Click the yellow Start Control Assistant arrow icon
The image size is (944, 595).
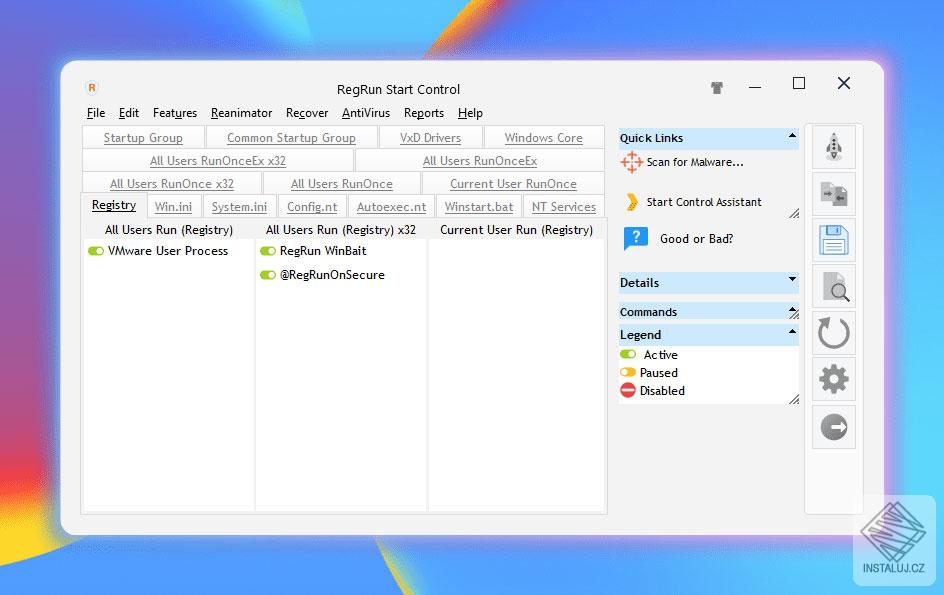[632, 202]
